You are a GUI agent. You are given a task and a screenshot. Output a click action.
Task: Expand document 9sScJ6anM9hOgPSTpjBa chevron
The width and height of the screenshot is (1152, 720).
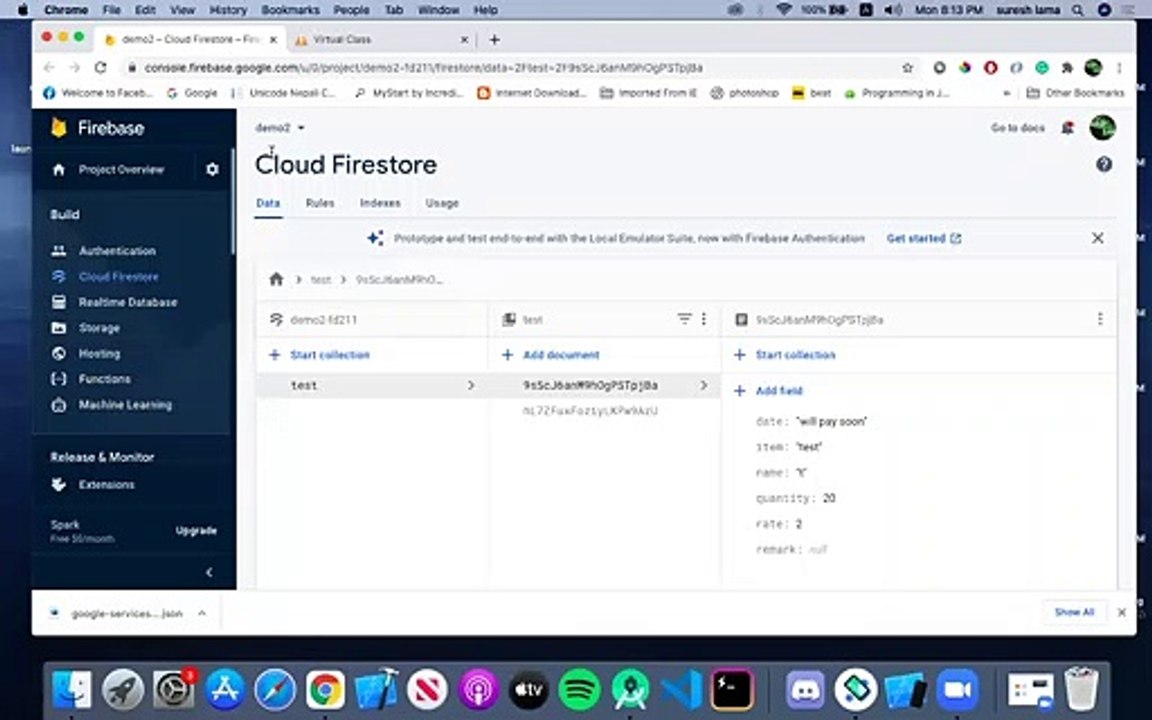(703, 386)
